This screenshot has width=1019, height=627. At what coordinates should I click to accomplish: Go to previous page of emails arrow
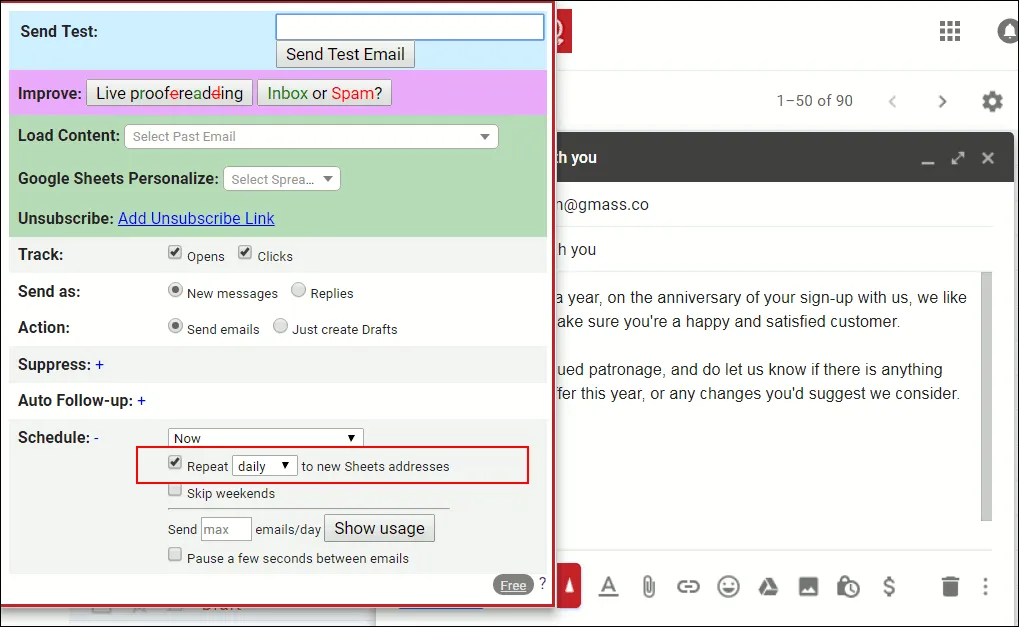coord(892,101)
